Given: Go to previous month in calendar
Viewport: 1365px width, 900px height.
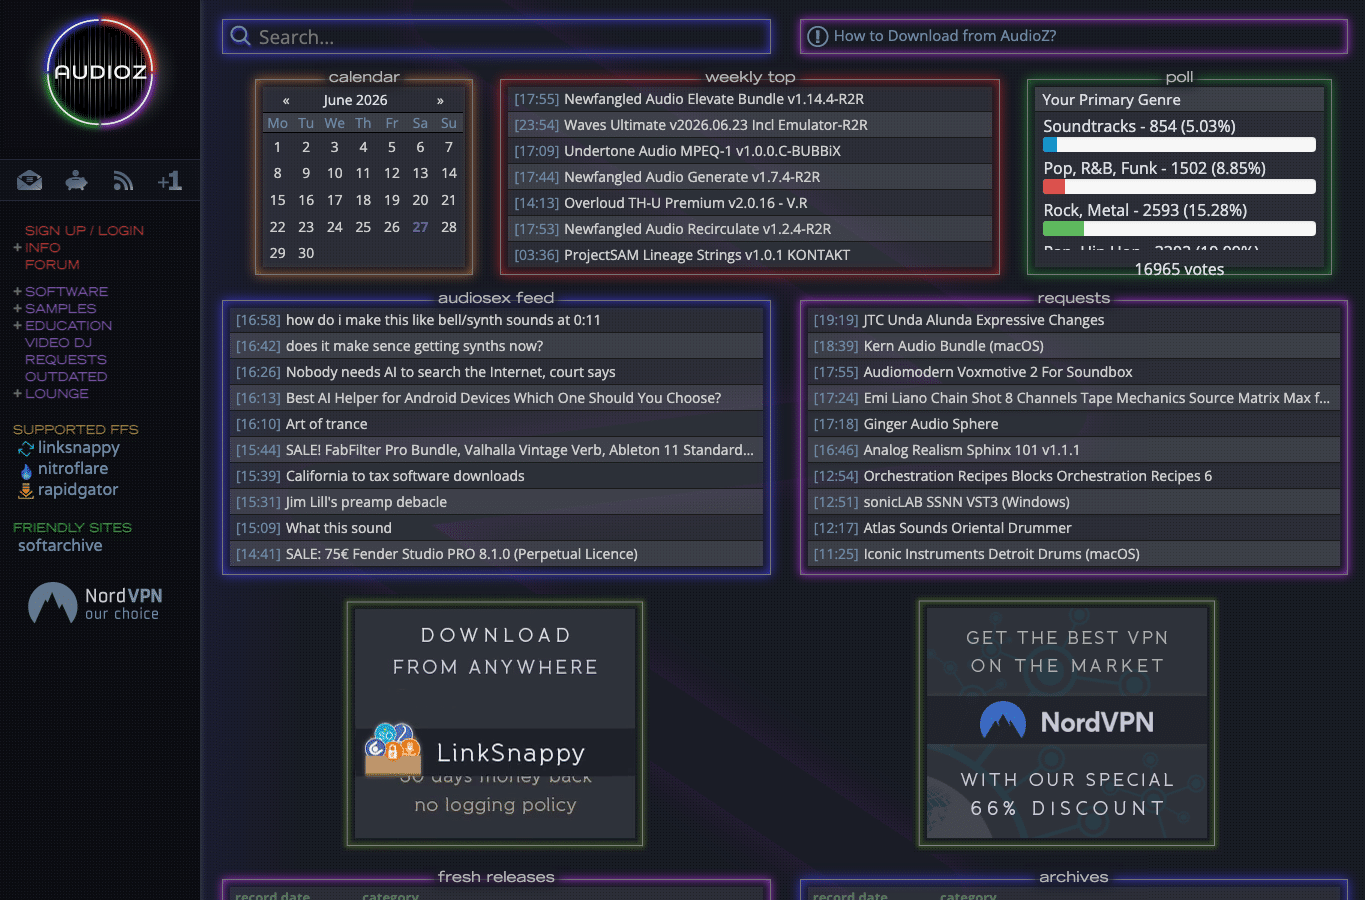Looking at the screenshot, I should point(286,100).
